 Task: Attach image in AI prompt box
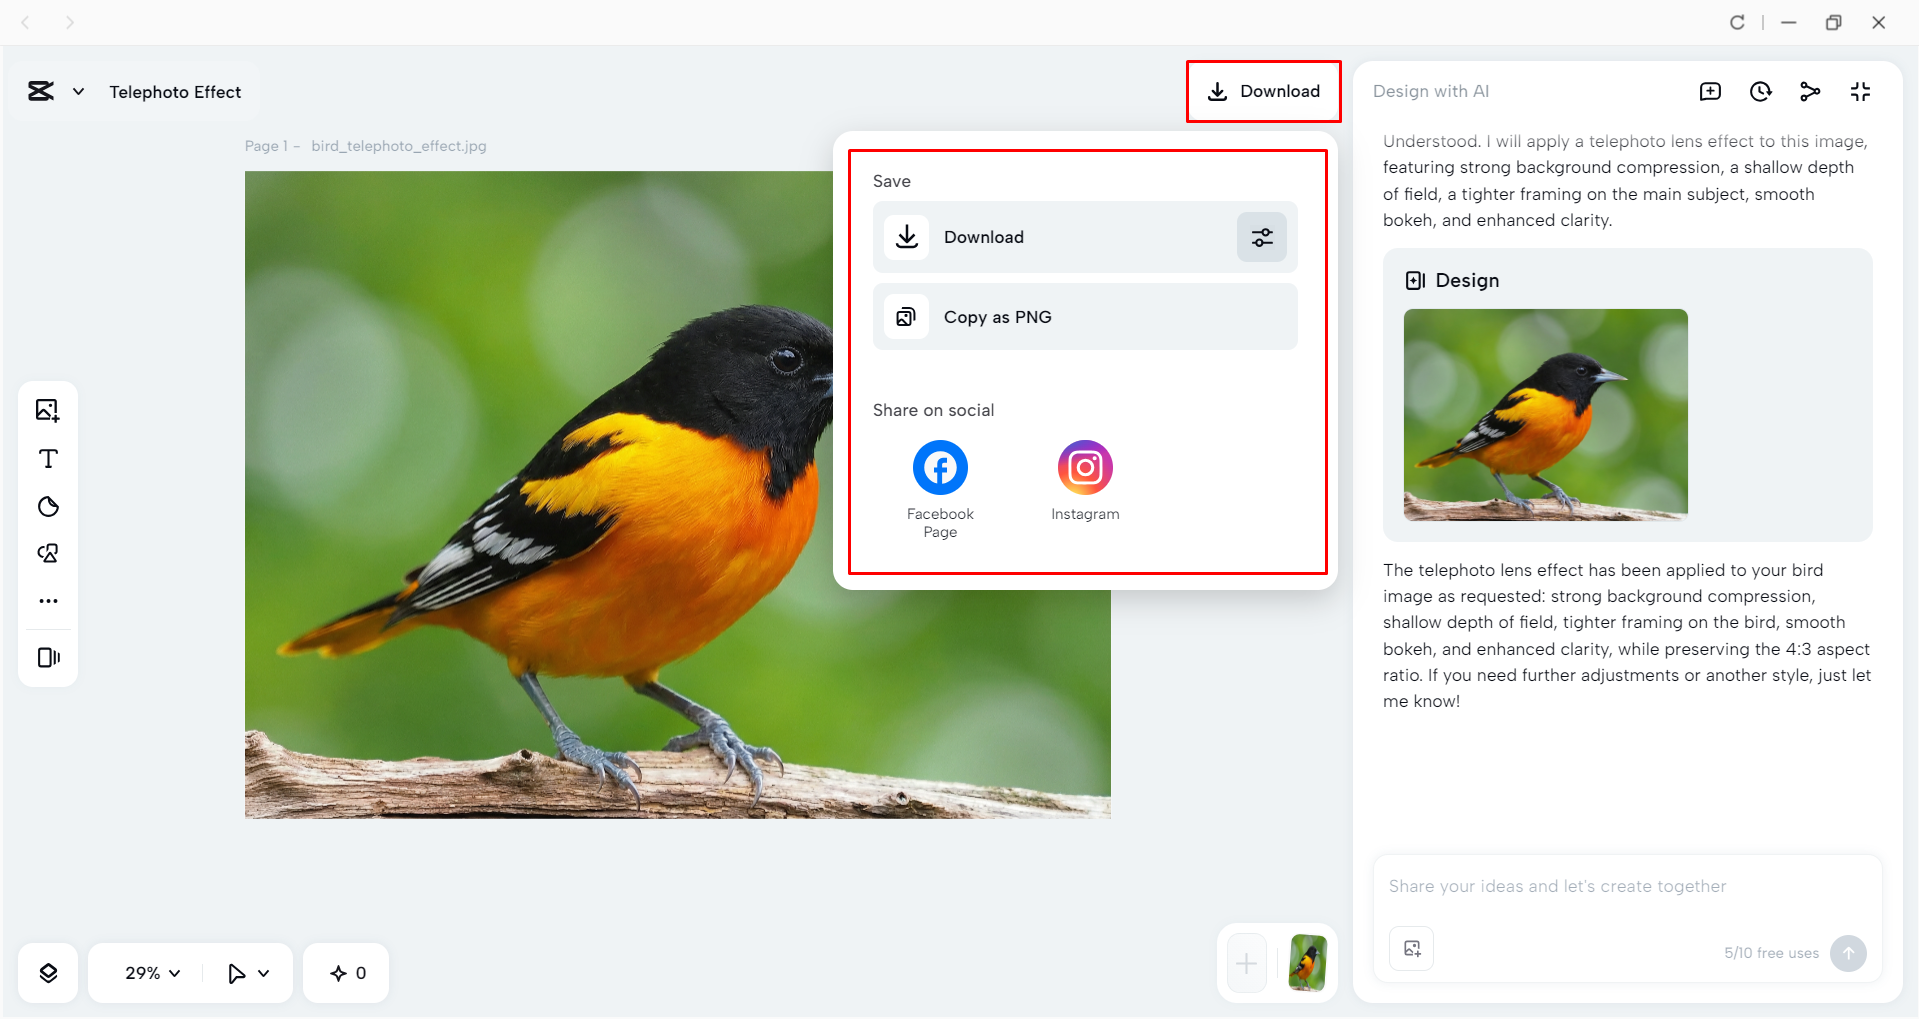click(1412, 949)
